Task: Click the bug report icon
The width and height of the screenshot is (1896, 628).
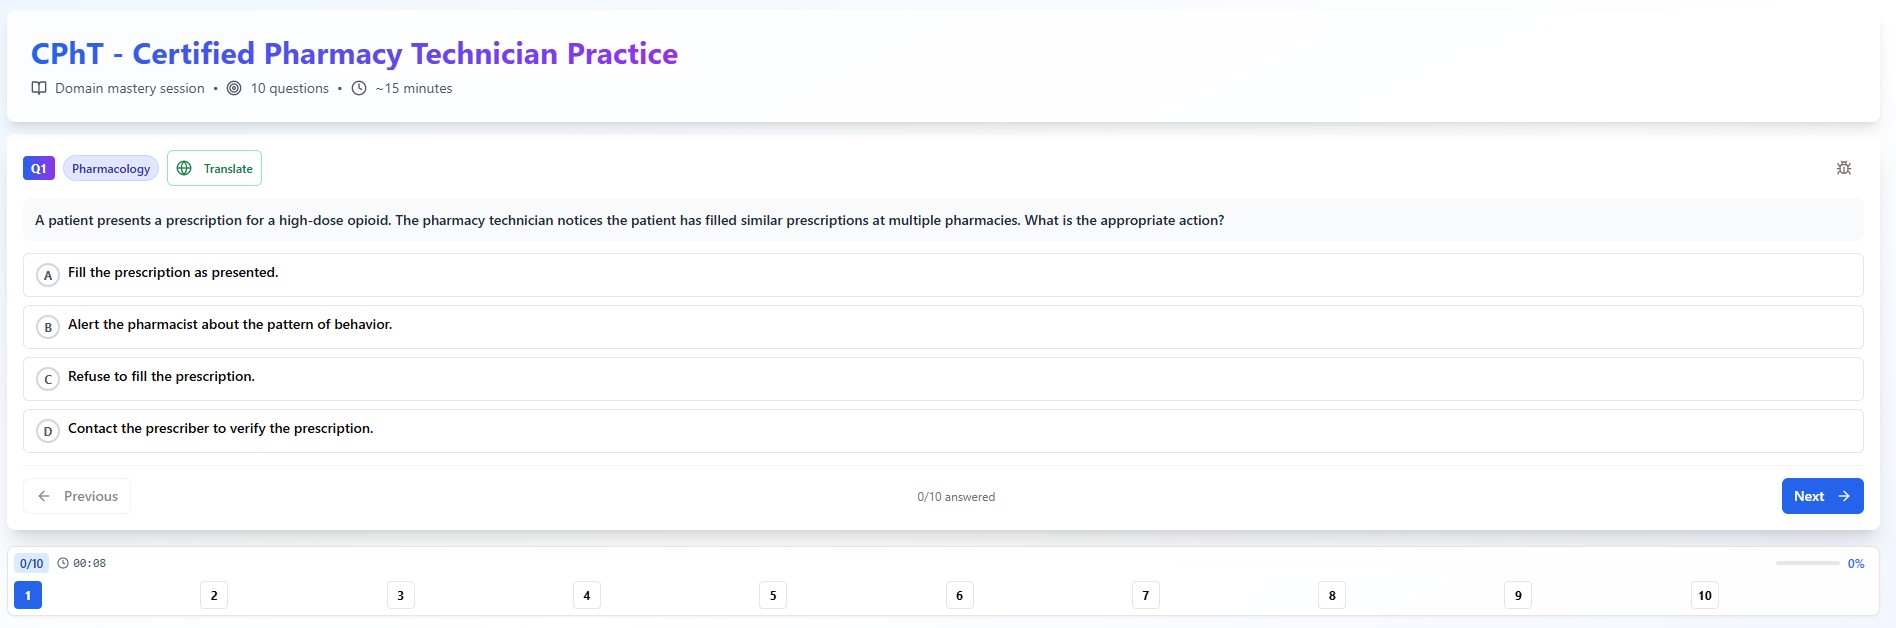Action: coord(1844,168)
